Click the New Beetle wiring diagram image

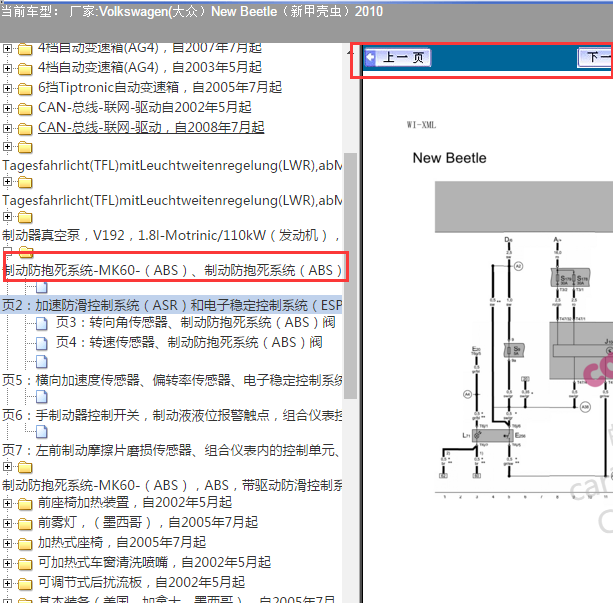[x=524, y=340]
